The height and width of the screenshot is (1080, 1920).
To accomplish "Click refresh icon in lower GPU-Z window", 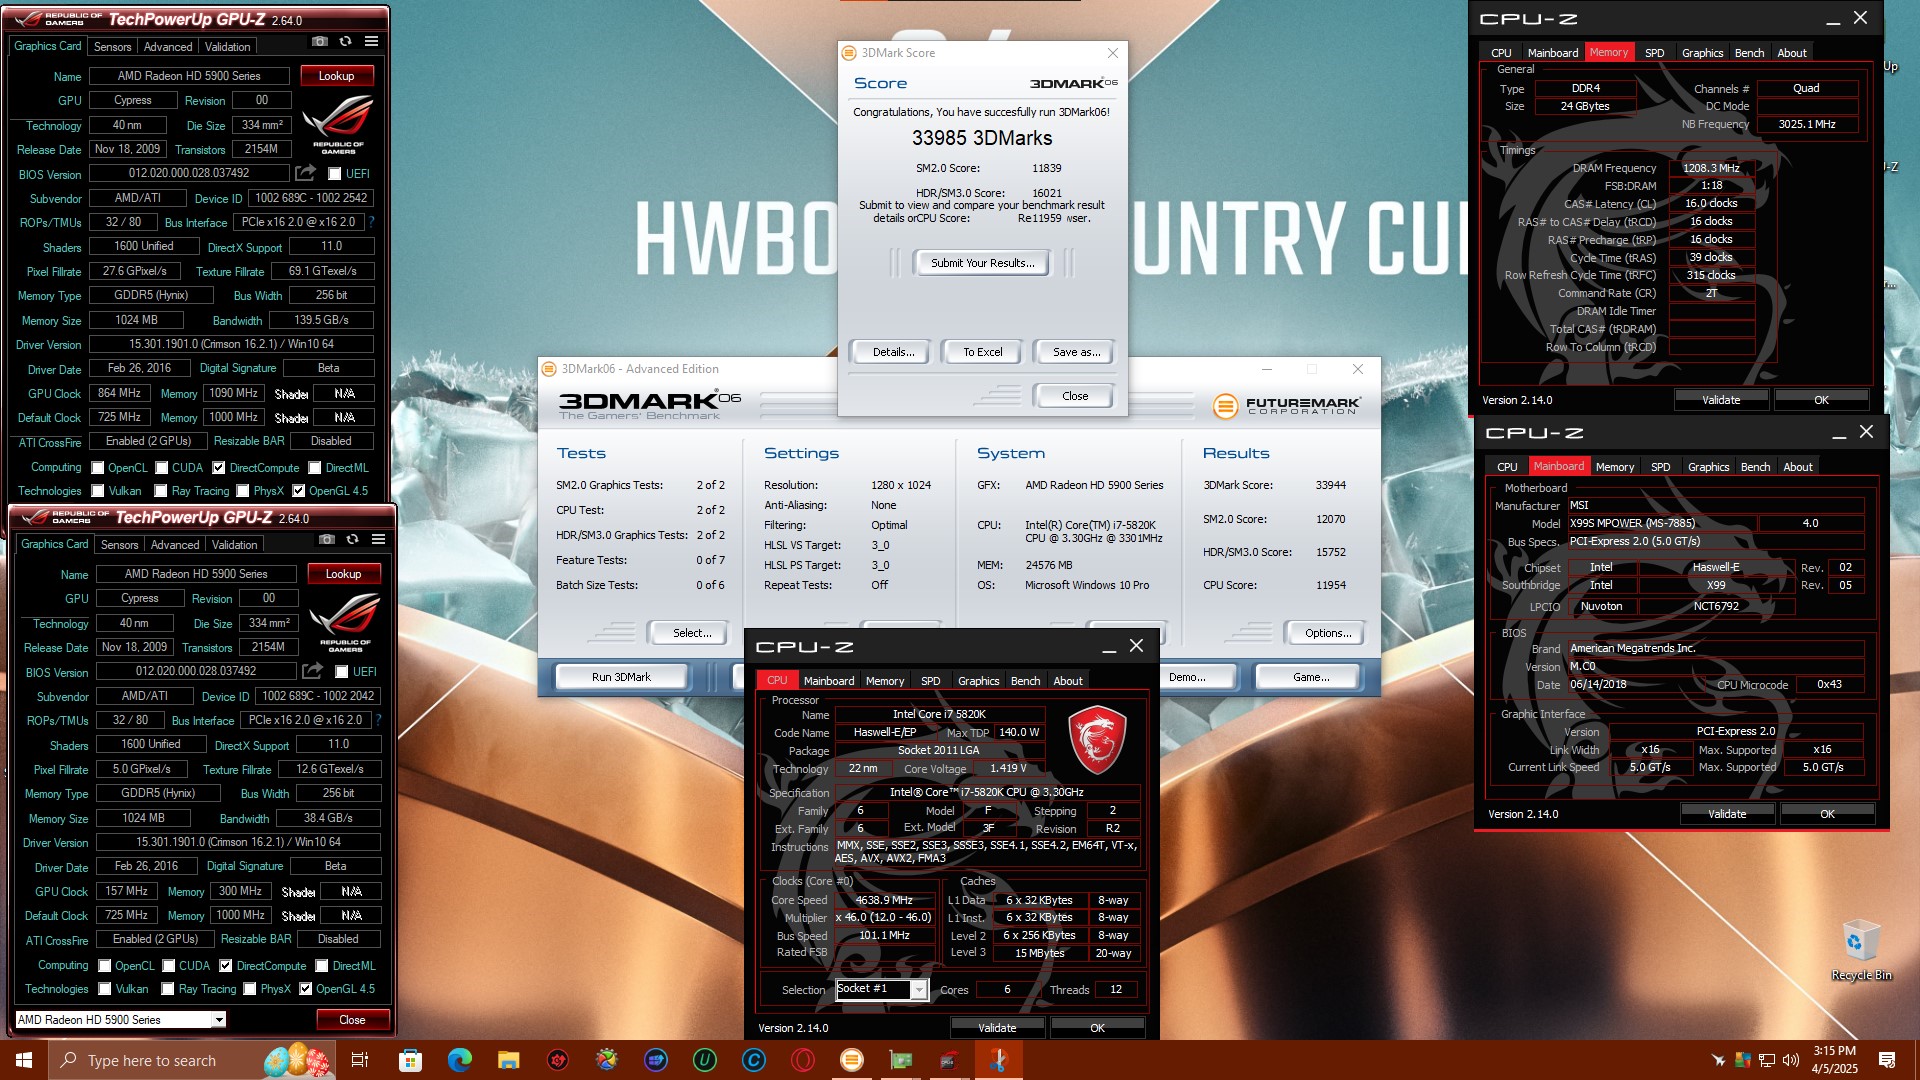I will pos(352,540).
